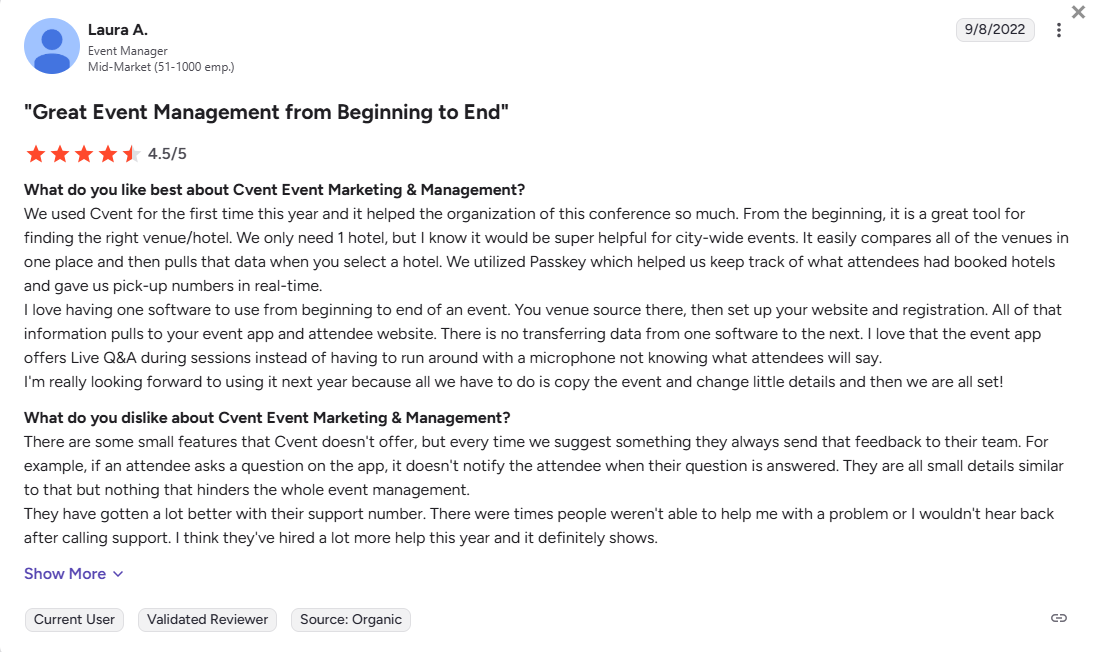Image resolution: width=1093 pixels, height=652 pixels.
Task: Click the half-filled fifth rating star
Action: [x=132, y=154]
